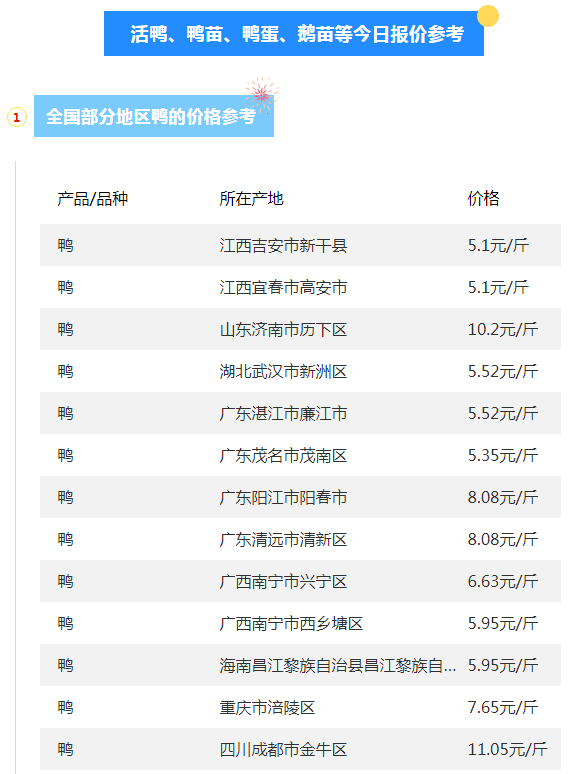Viewport: 582px width, 774px height.
Task: Click the 广西南宁市兴宁区 location cell
Action: click(283, 581)
